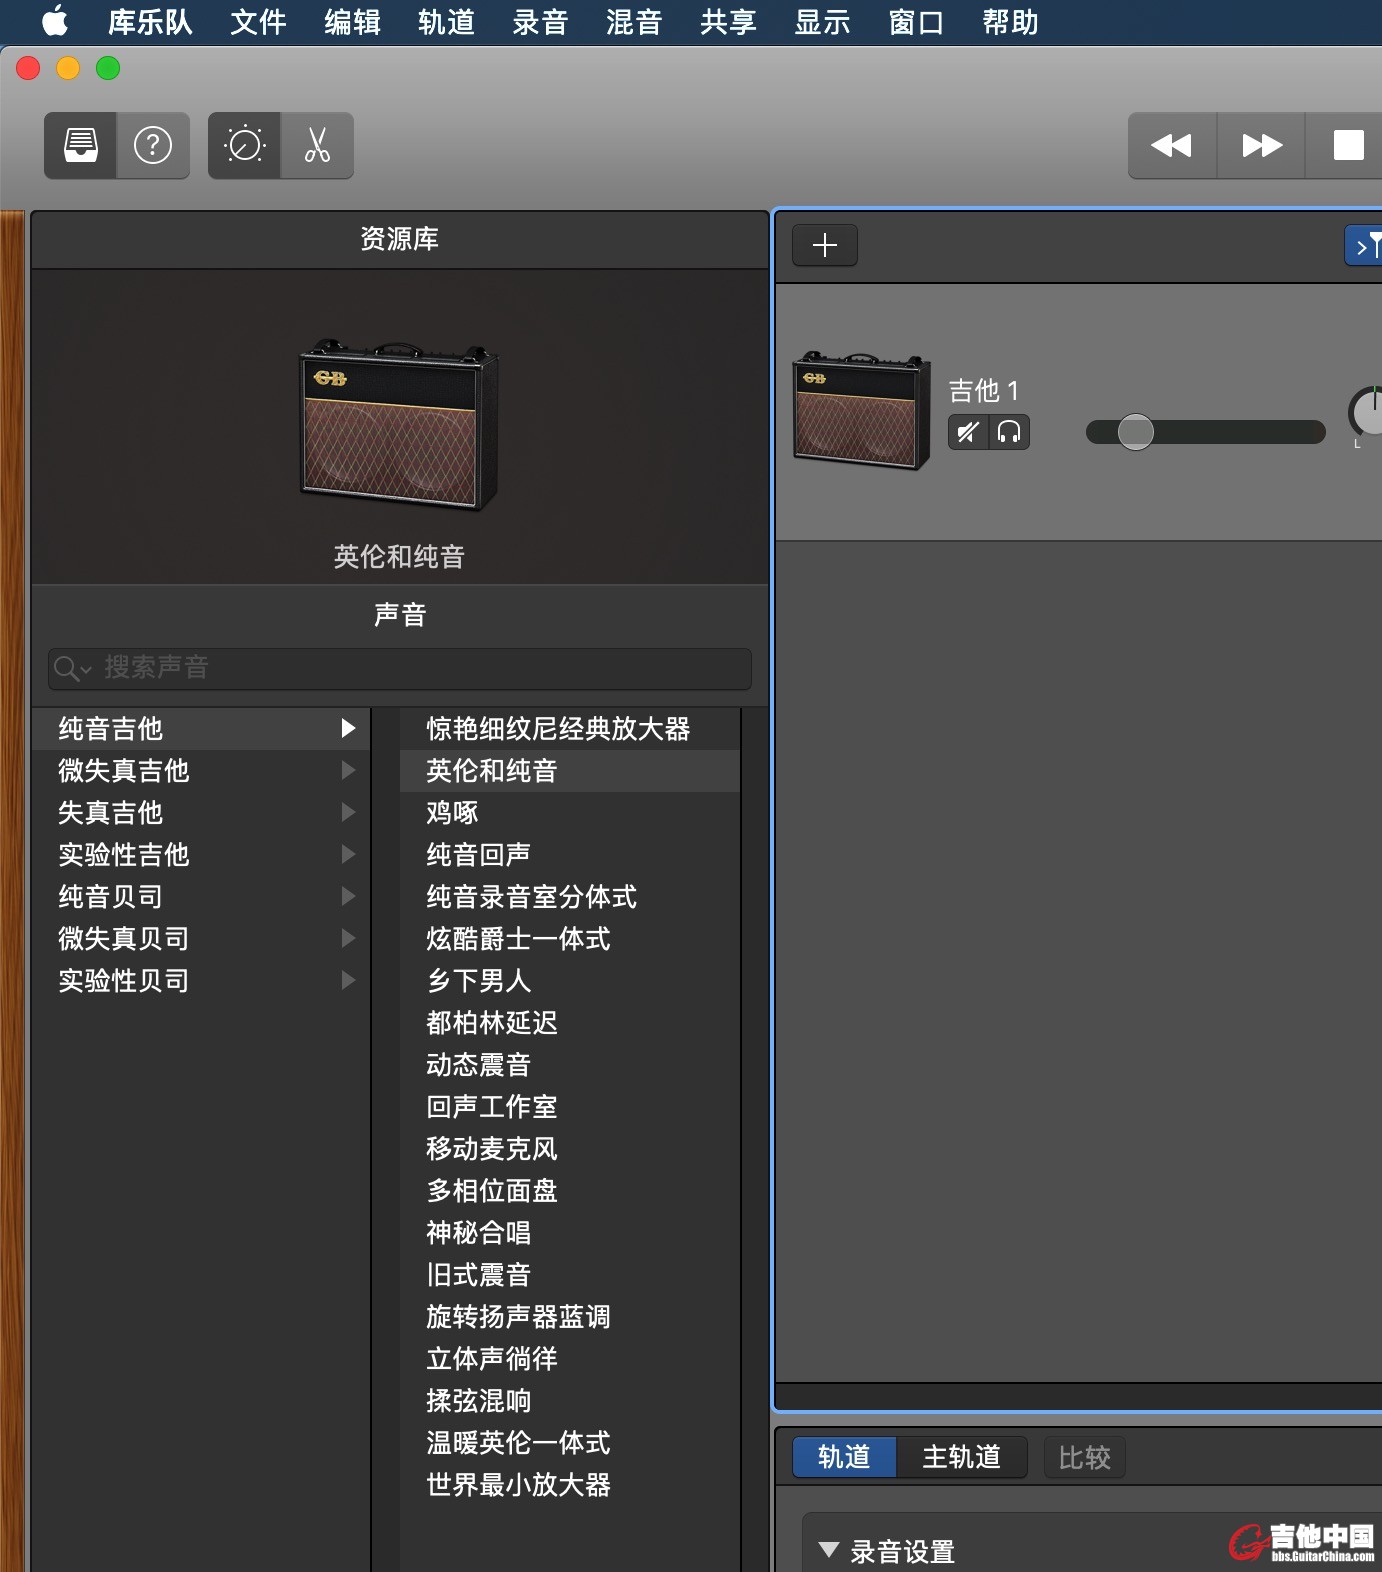This screenshot has width=1382, height=1572.
Task: Choose the 纯音录音室分体式 sound
Action: pyautogui.click(x=570, y=896)
